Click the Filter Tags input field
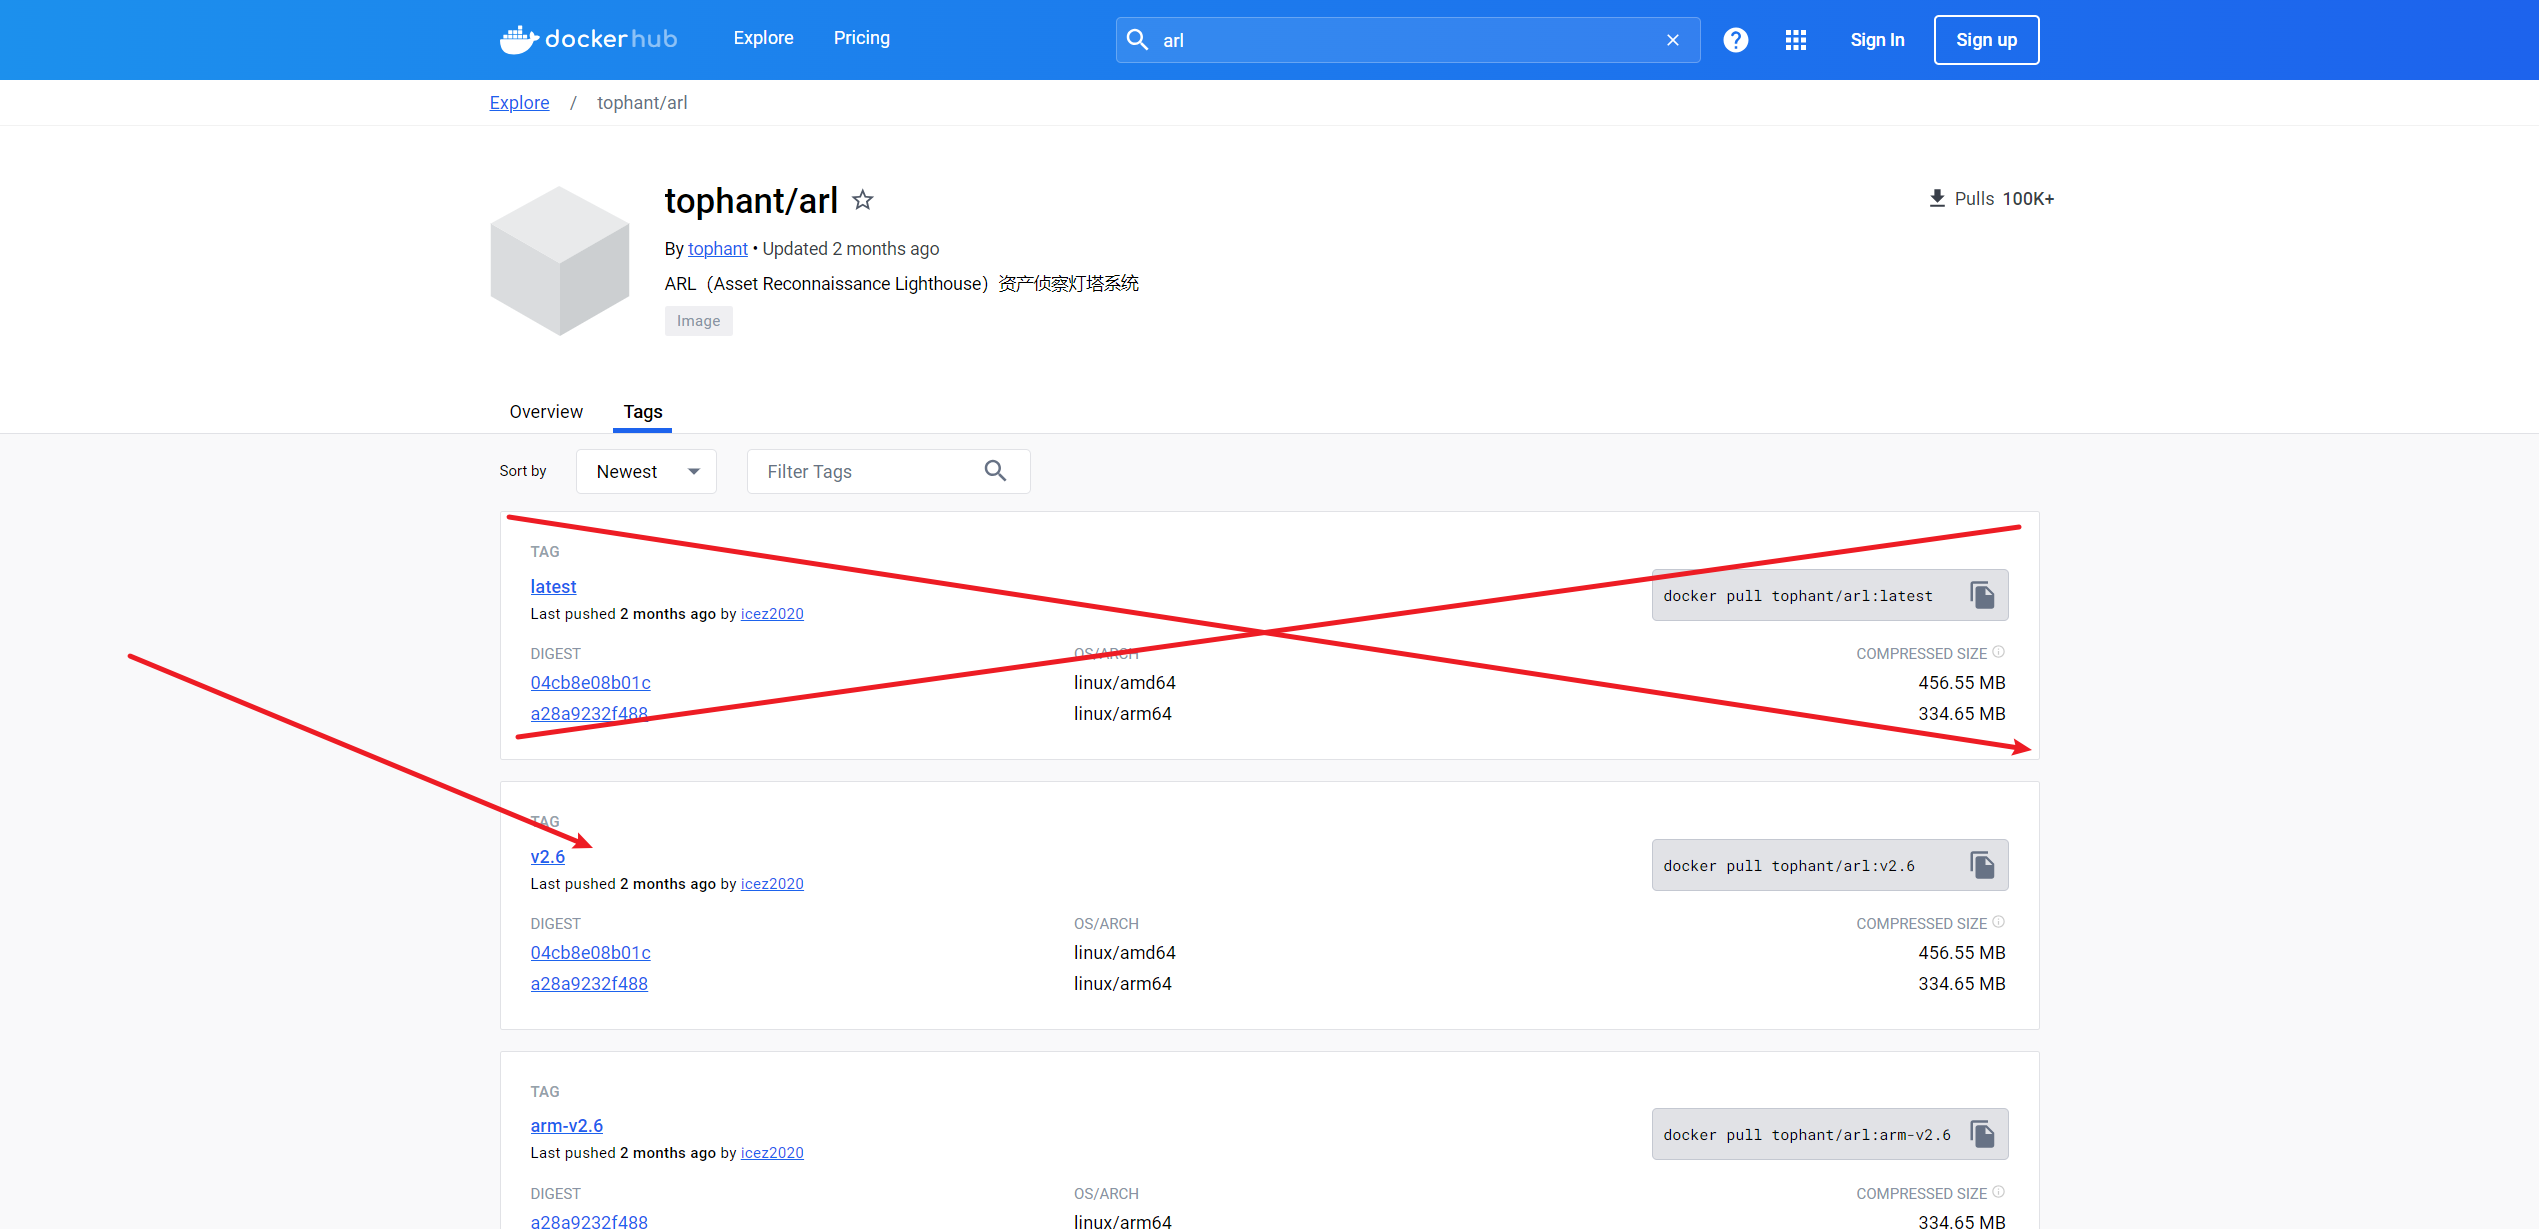This screenshot has height=1229, width=2539. point(889,471)
